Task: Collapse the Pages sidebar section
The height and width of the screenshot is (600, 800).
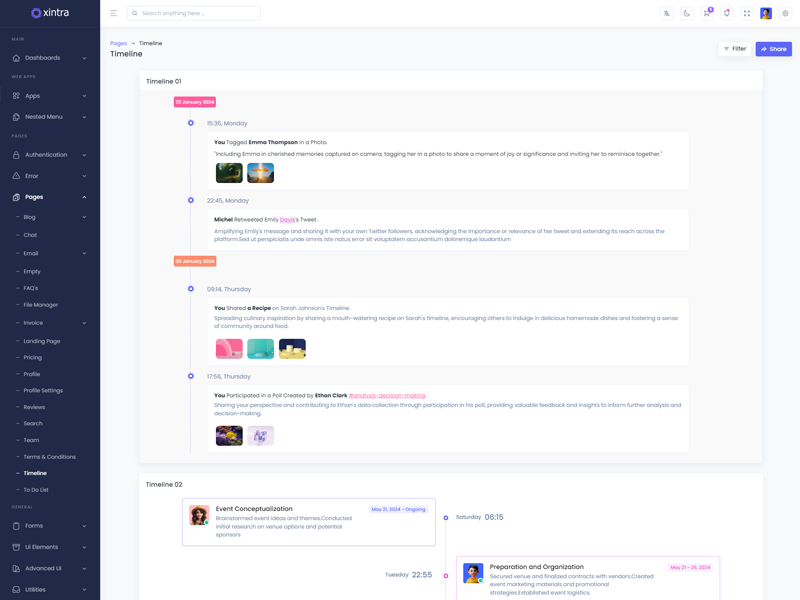Action: pos(50,197)
